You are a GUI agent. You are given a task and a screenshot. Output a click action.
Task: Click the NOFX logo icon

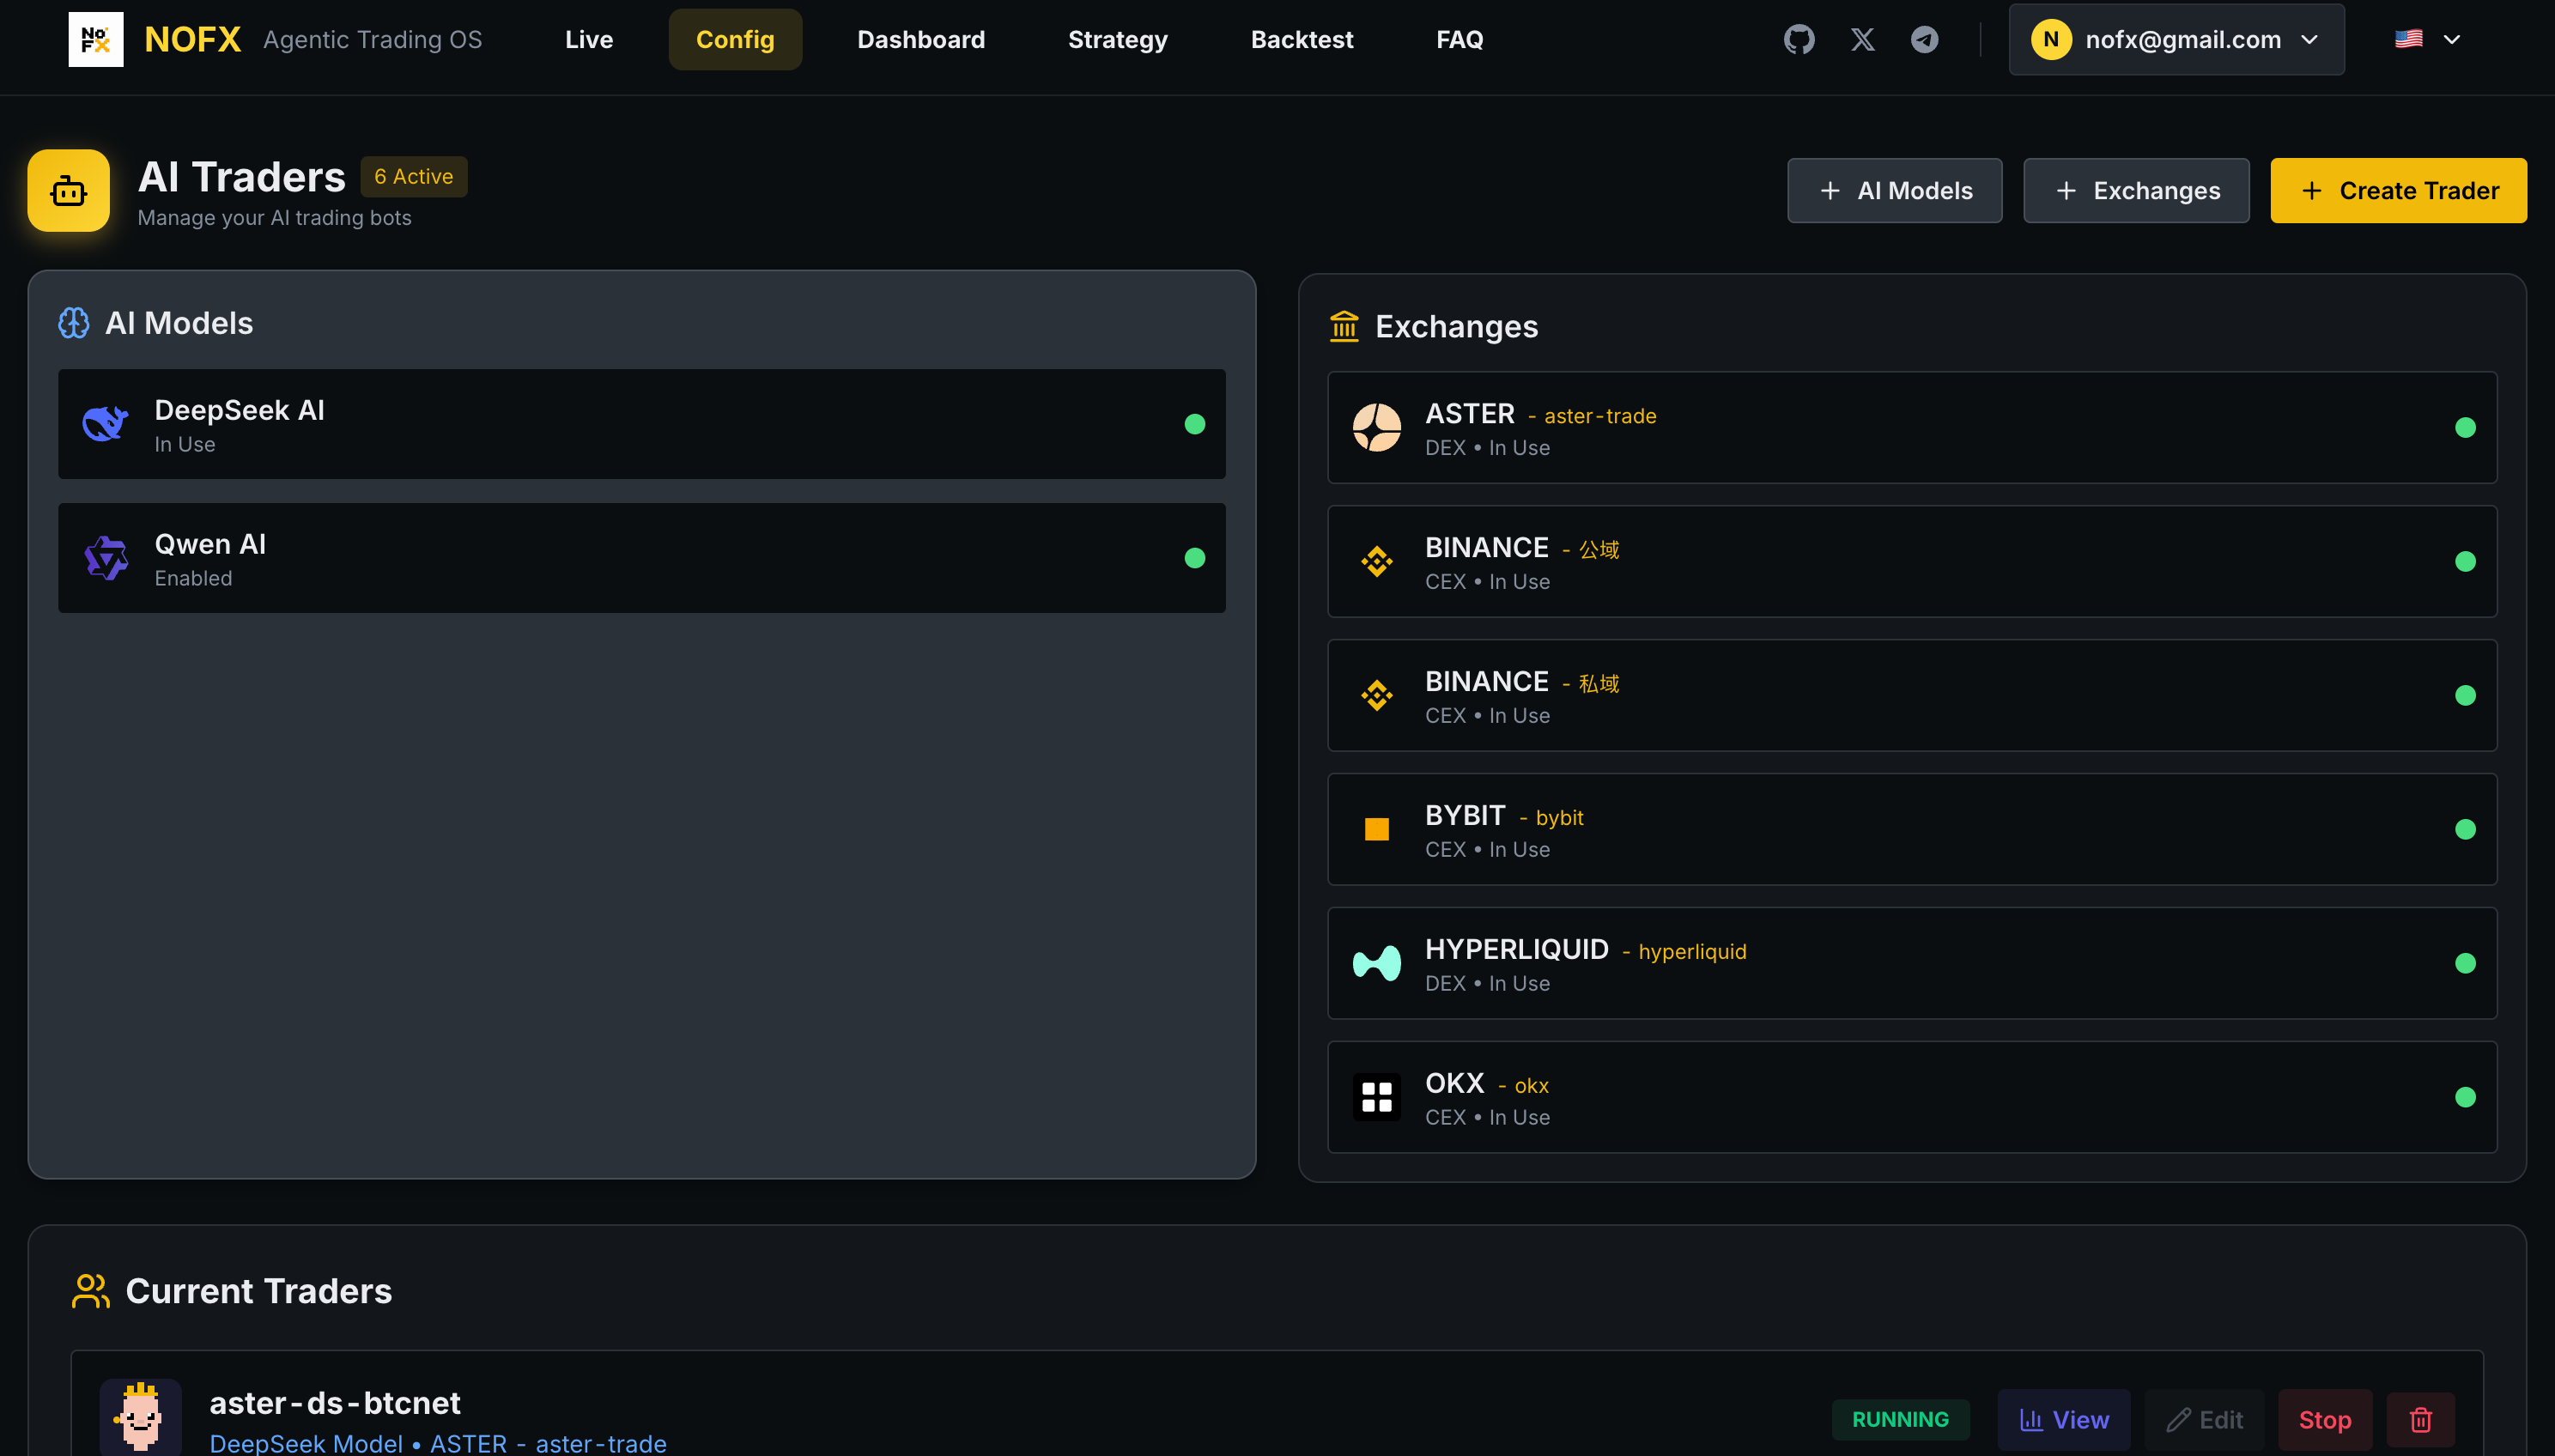96,39
